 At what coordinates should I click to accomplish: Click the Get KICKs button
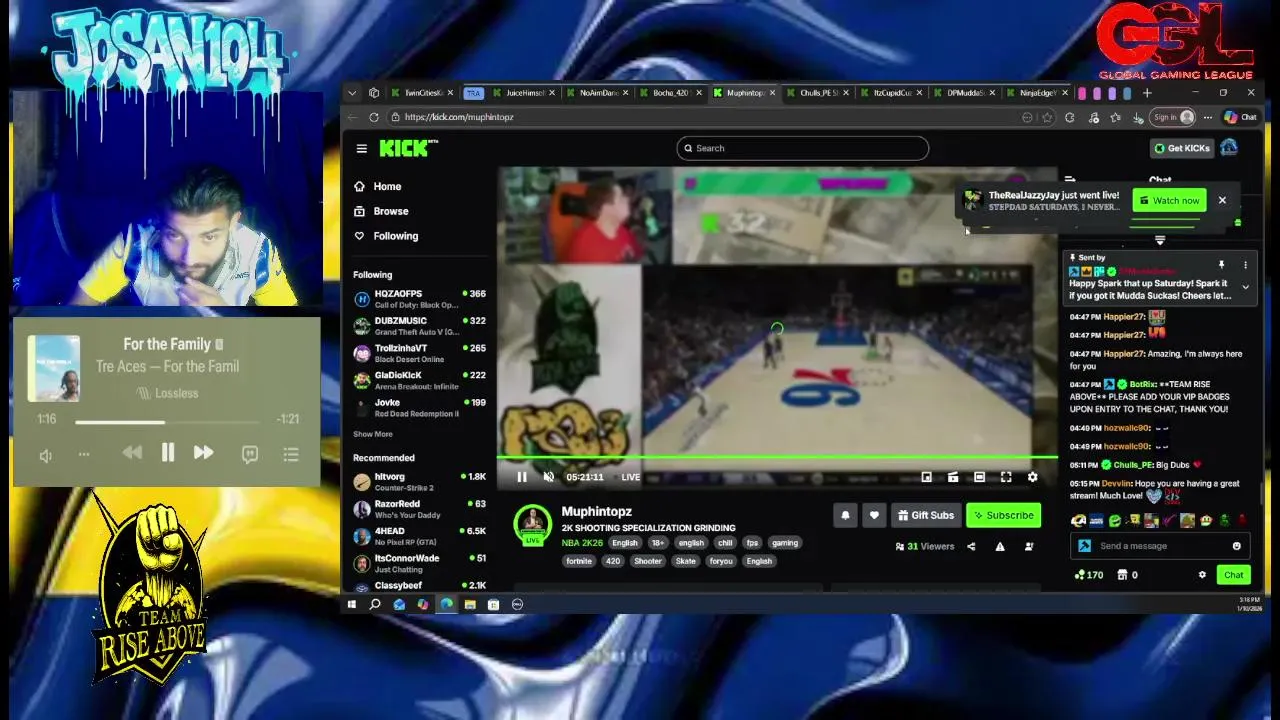coord(1181,148)
